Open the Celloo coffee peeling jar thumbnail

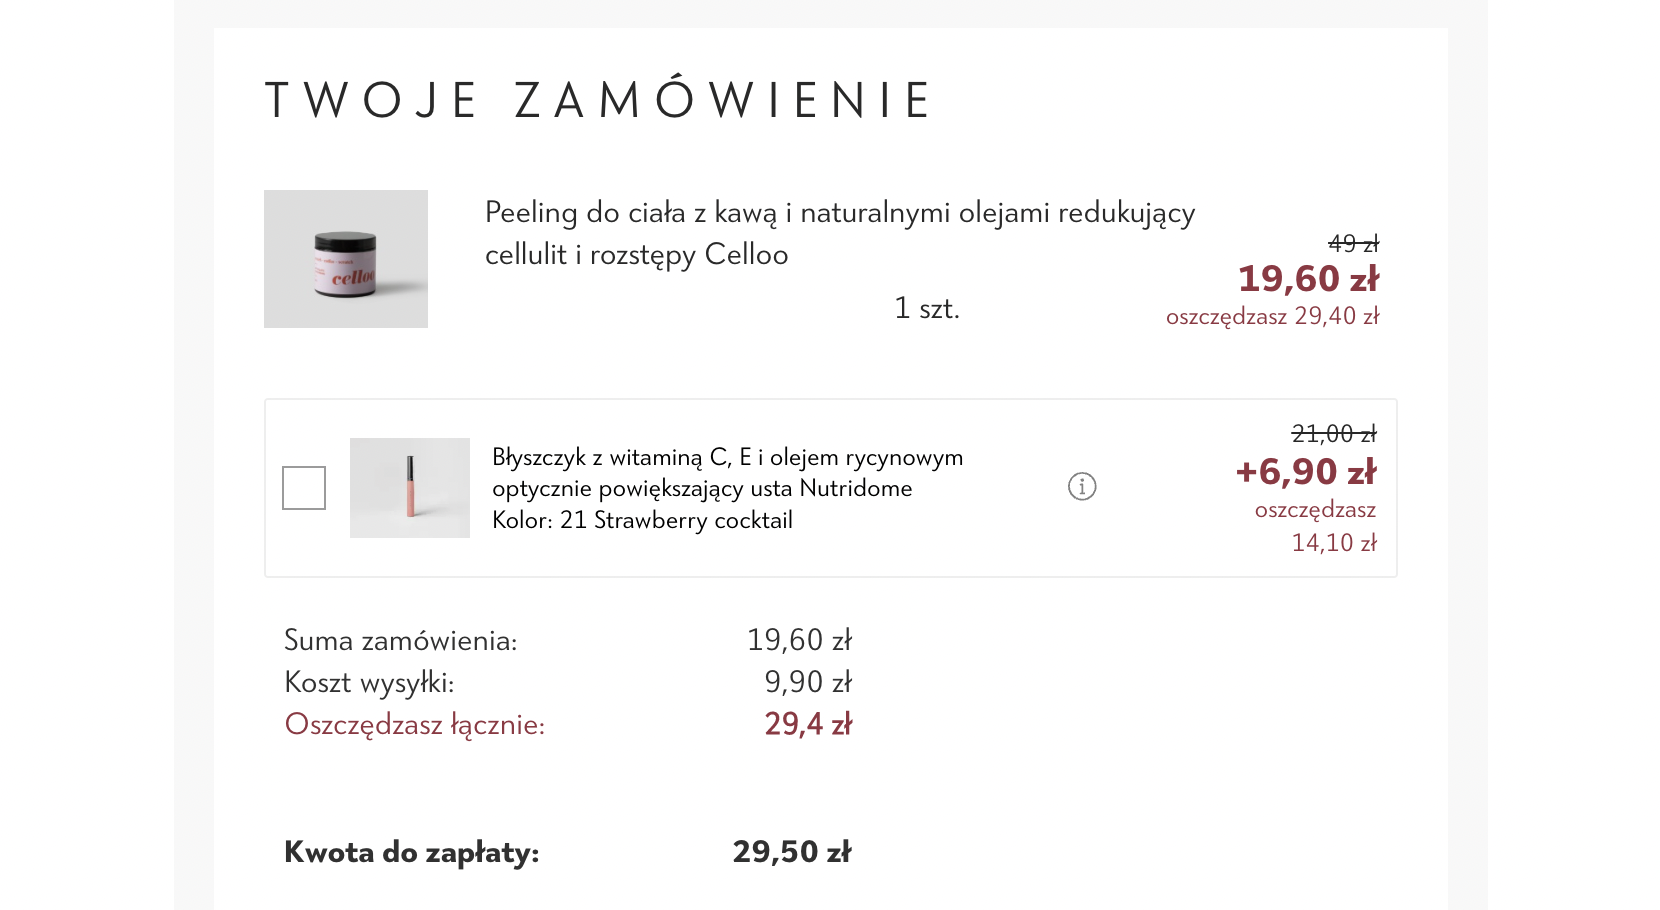pos(346,259)
